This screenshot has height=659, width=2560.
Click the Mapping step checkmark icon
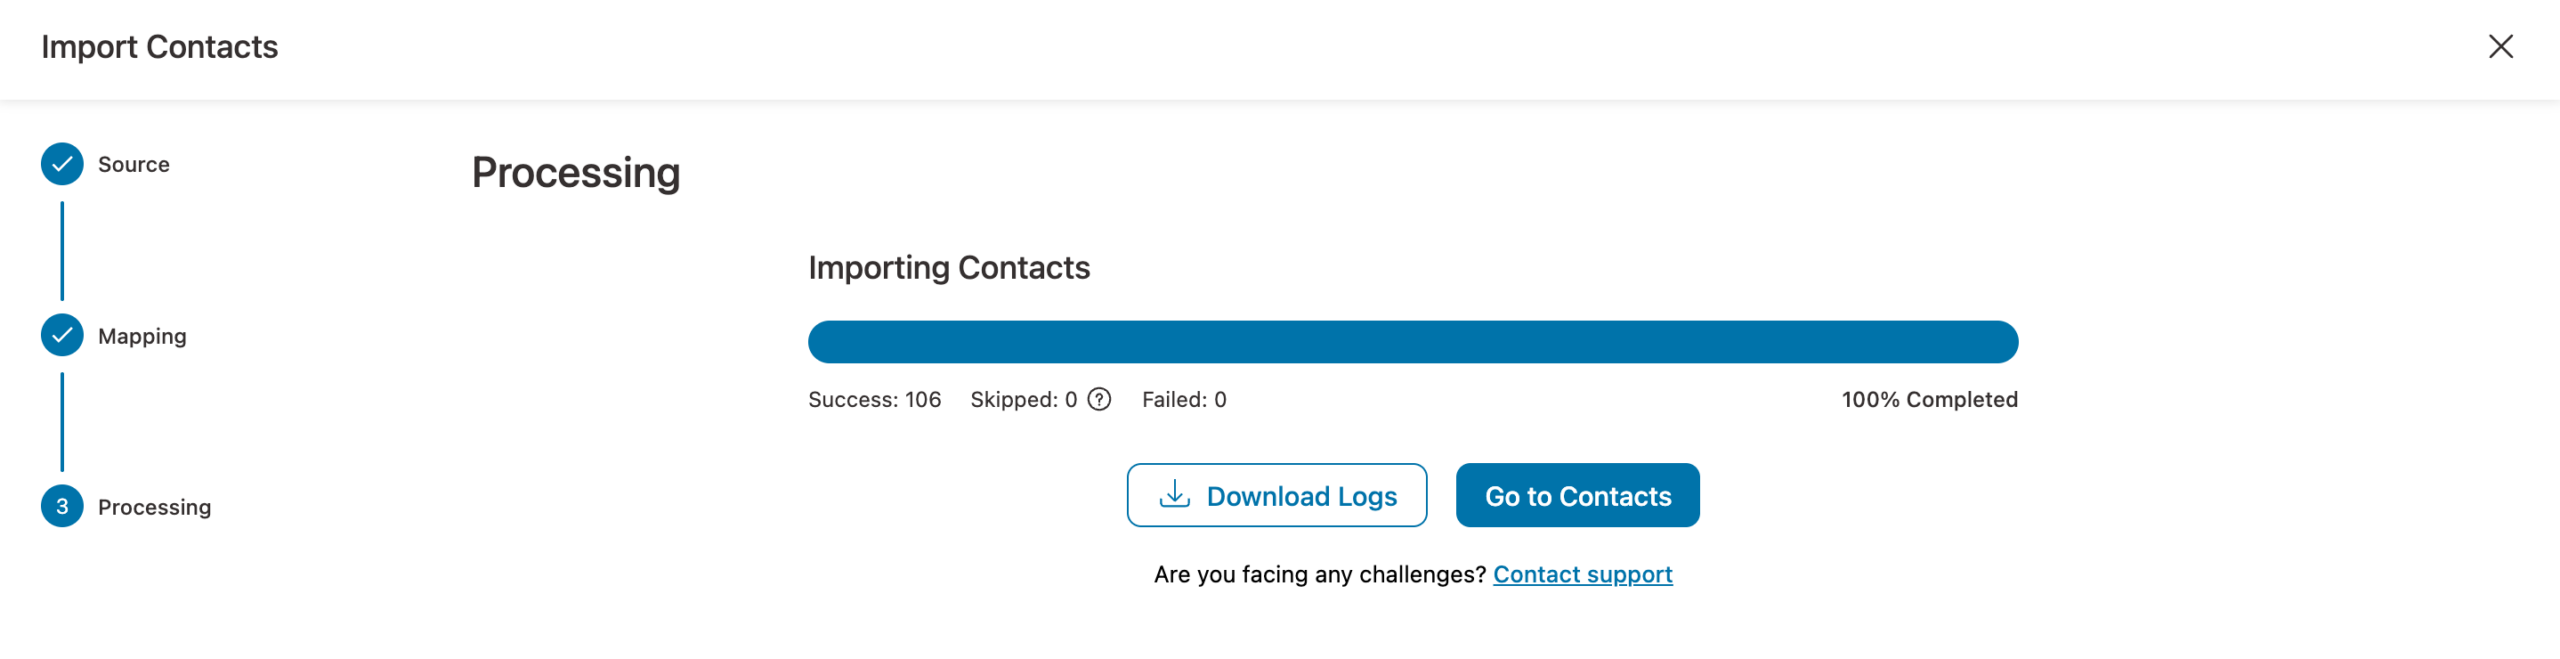pyautogui.click(x=63, y=336)
